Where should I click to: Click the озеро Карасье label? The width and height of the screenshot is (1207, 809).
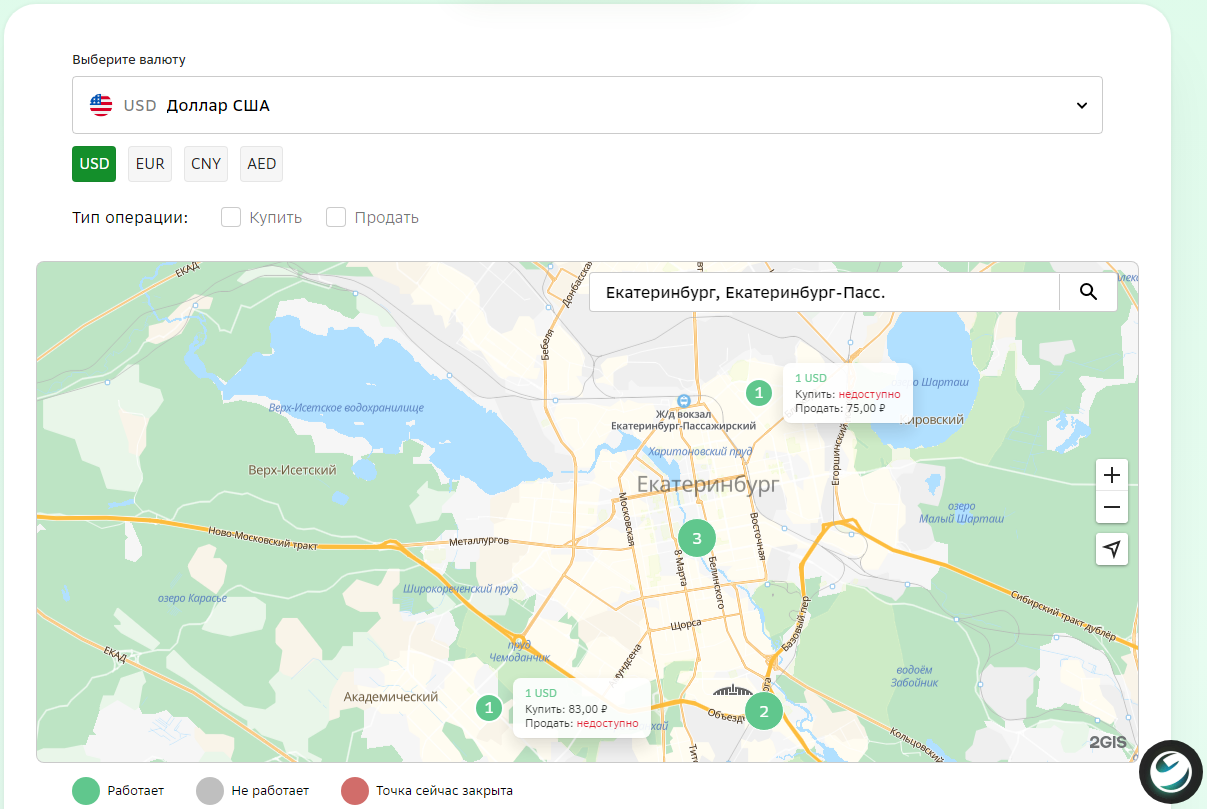(x=193, y=598)
